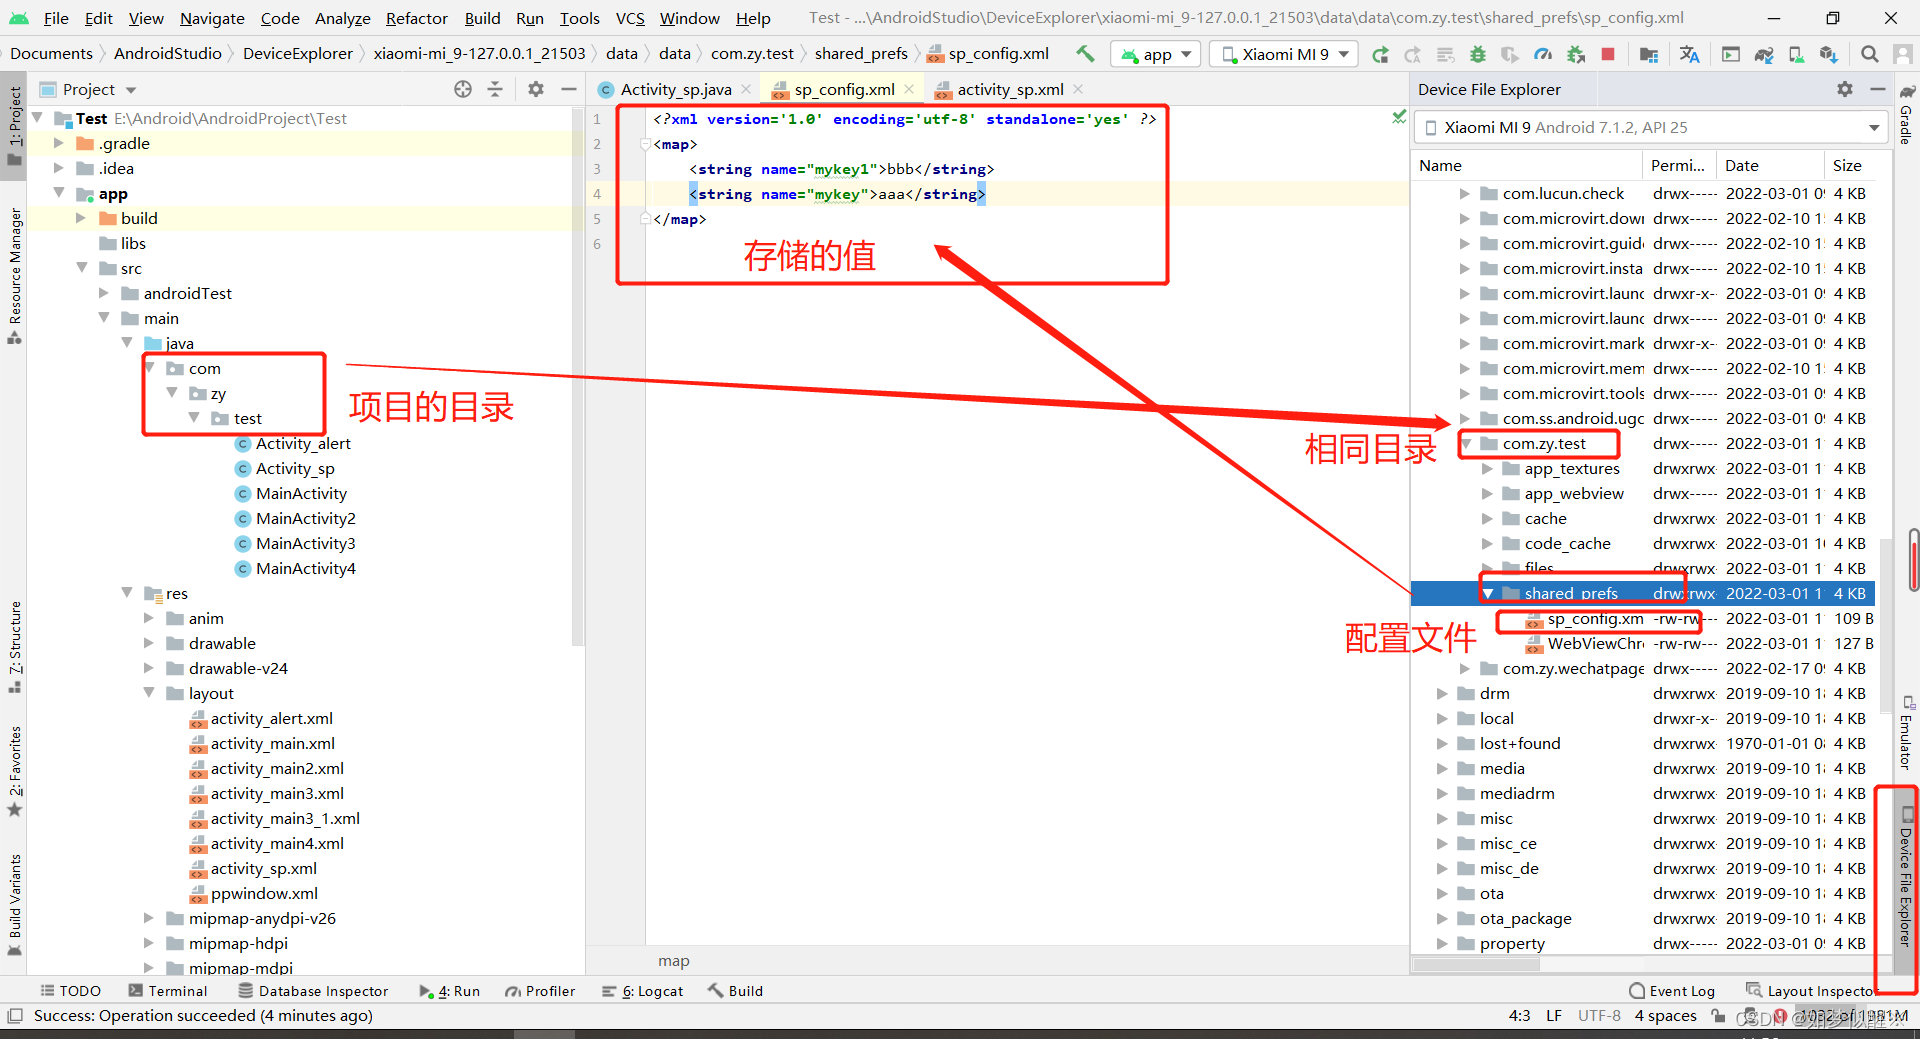Screen dimensions: 1920x1039
Task: Collapse the res folder in Project tree
Action: pyautogui.click(x=127, y=593)
